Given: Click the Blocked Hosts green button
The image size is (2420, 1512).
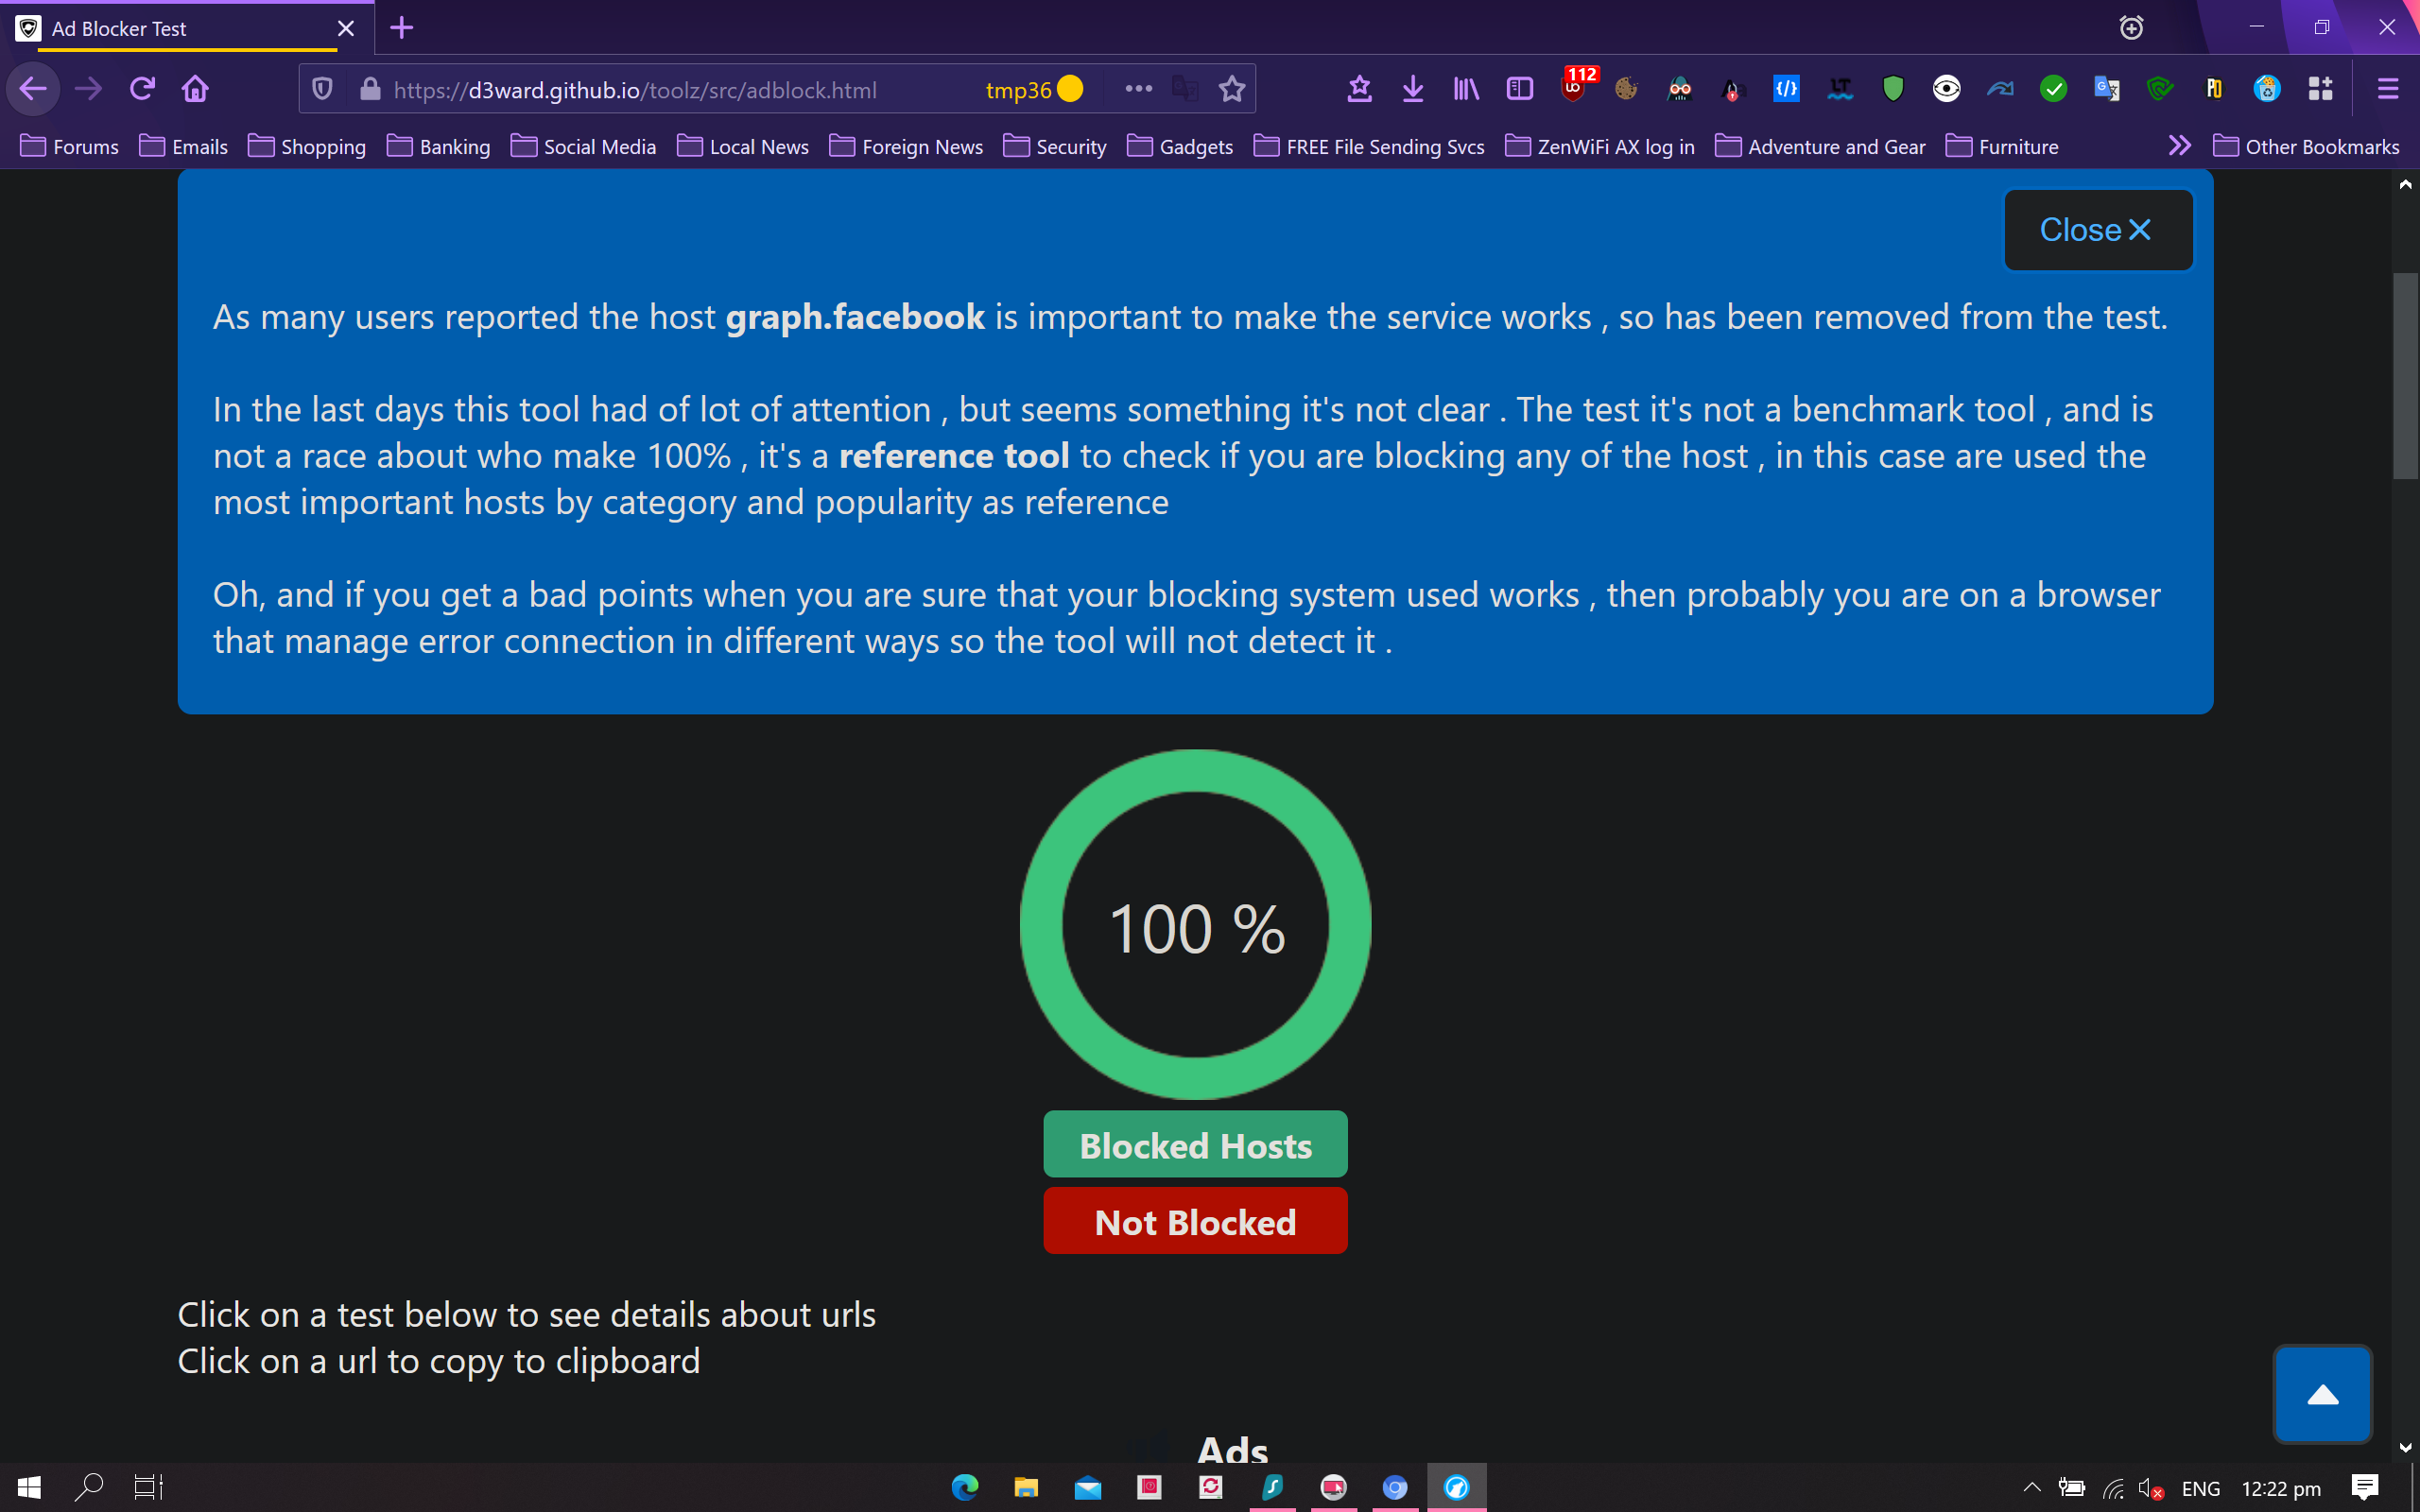Looking at the screenshot, I should pyautogui.click(x=1195, y=1145).
